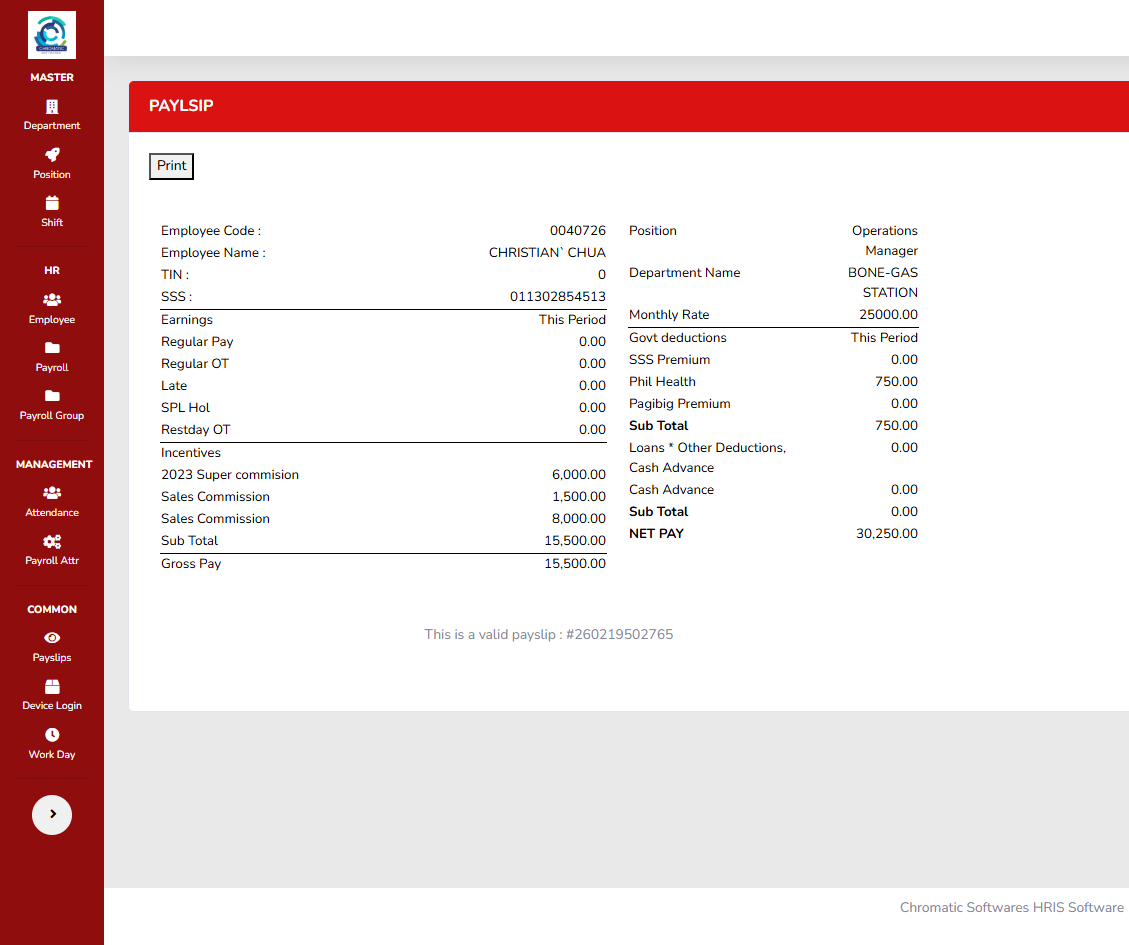View Payslips via the eye icon
The width and height of the screenshot is (1129, 945).
point(52,638)
